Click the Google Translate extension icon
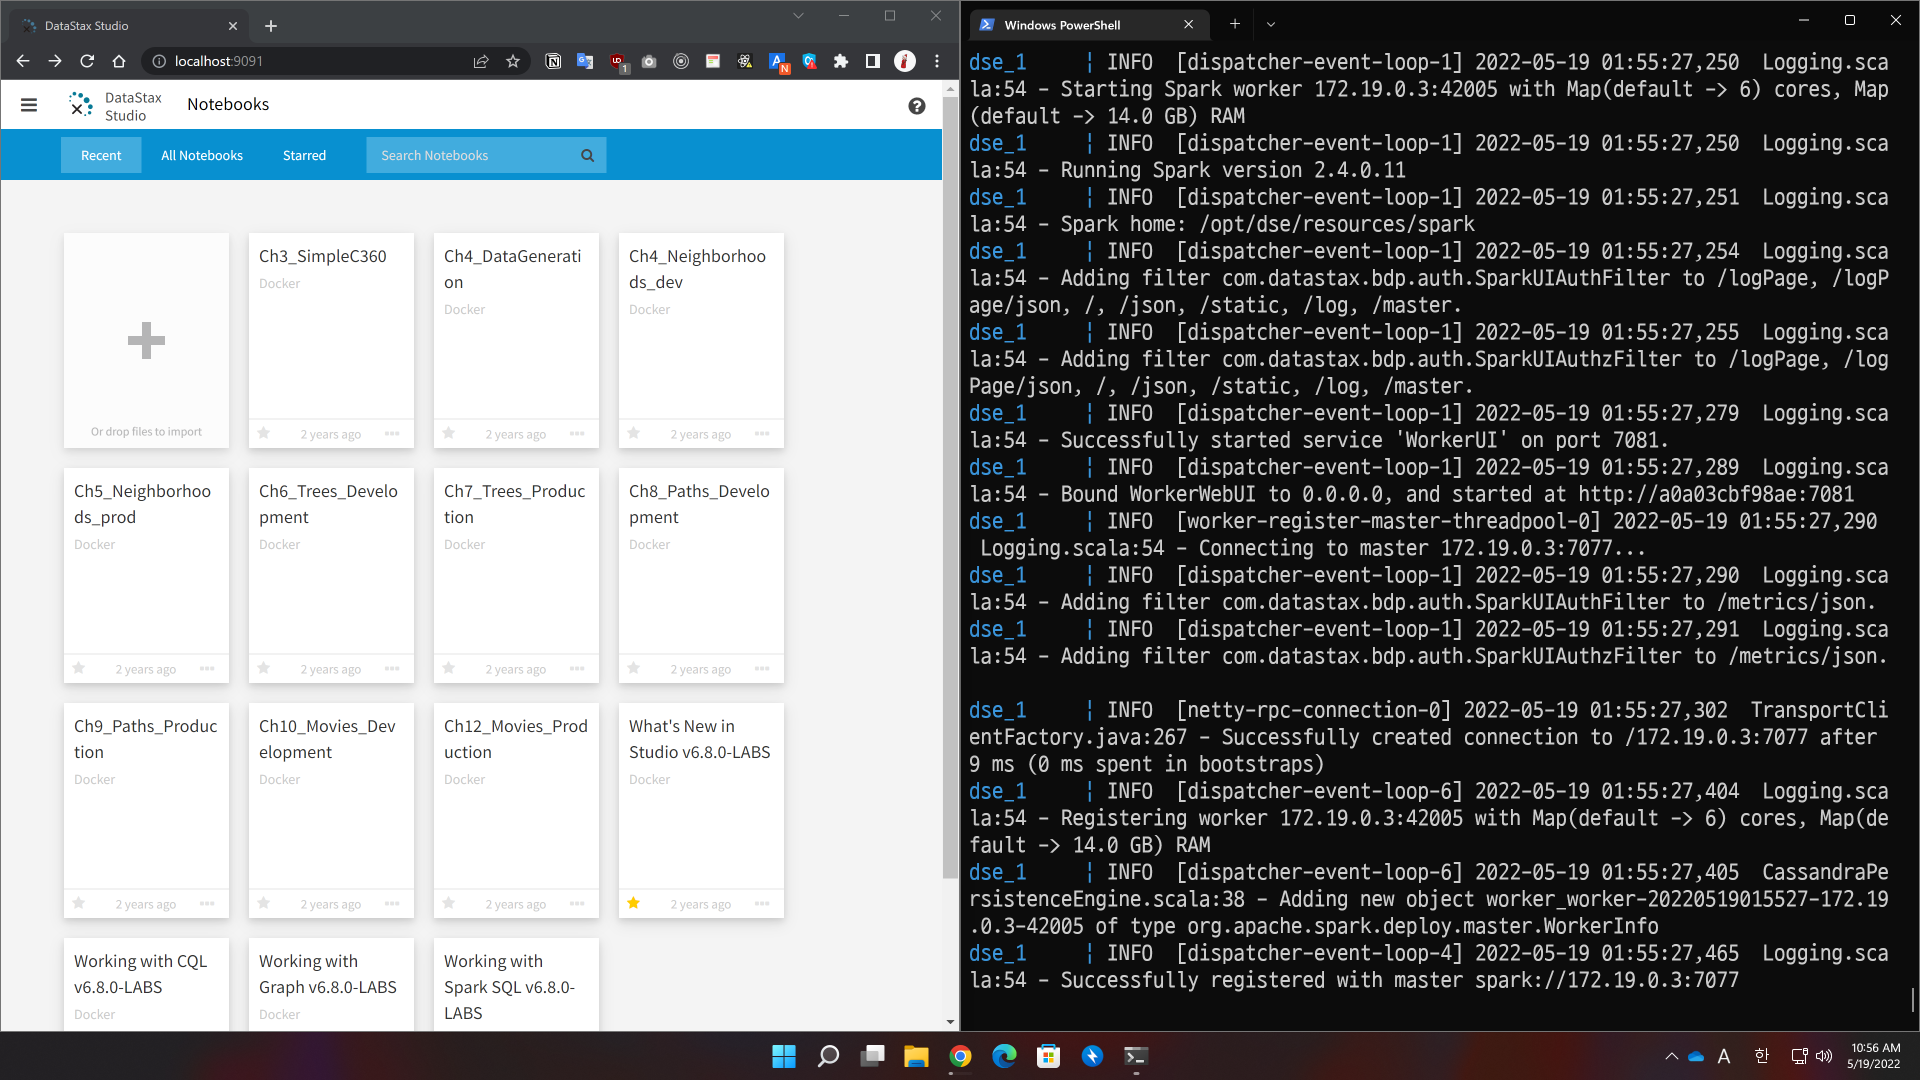Screen dimensions: 1920x1080 [x=585, y=61]
